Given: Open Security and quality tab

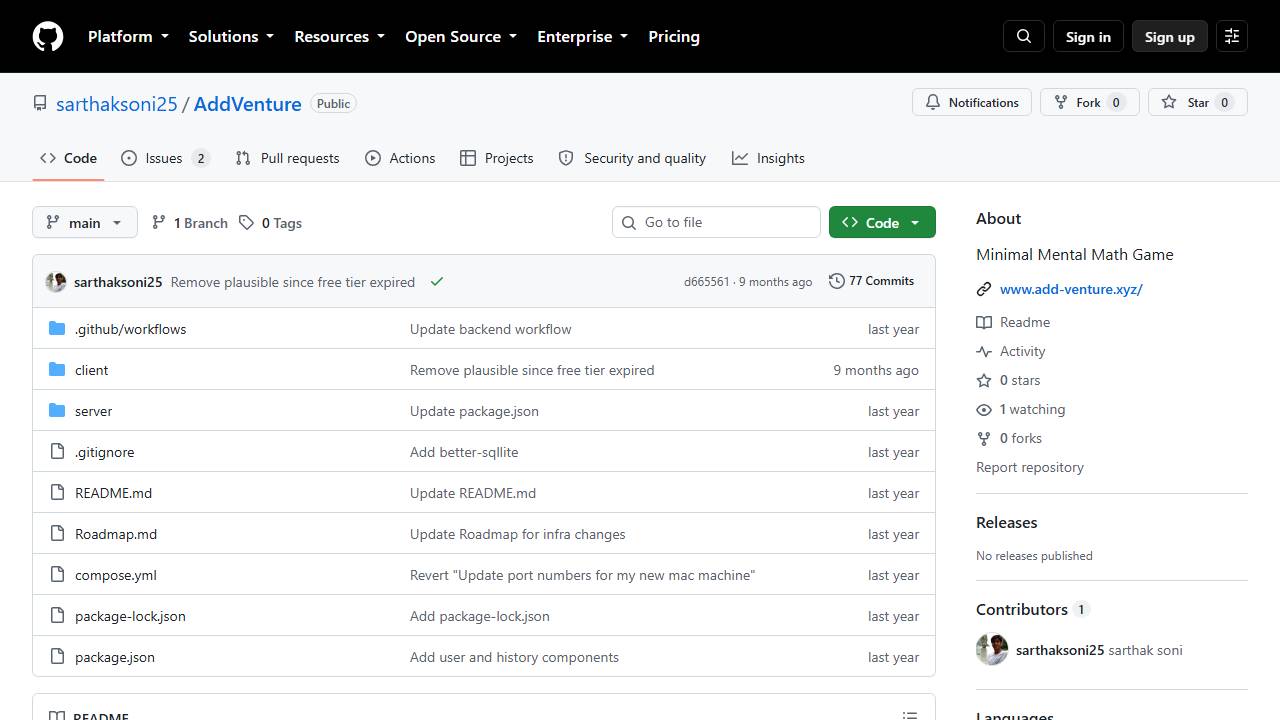Looking at the screenshot, I should (x=632, y=158).
